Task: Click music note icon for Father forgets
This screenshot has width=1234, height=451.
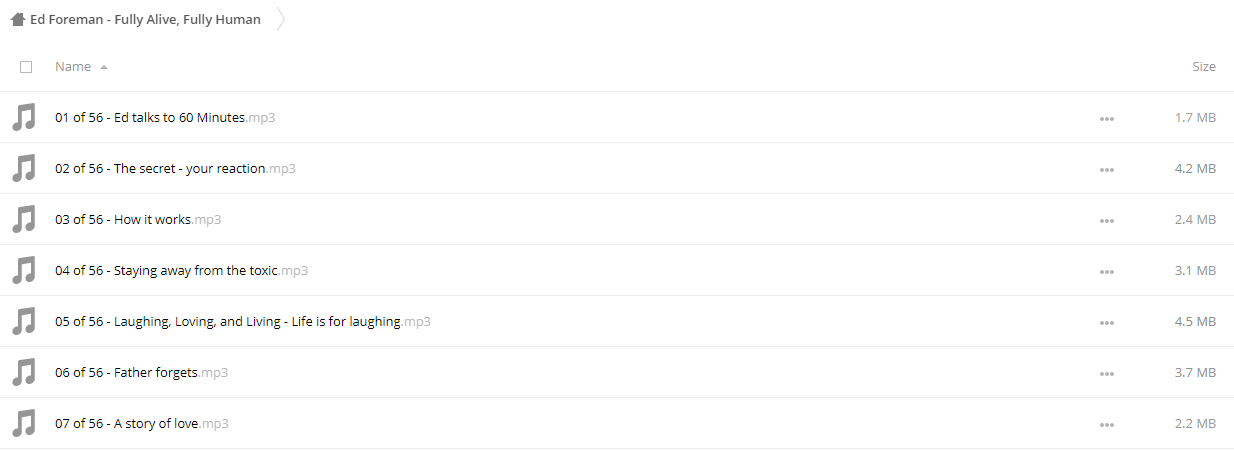Action: (24, 372)
